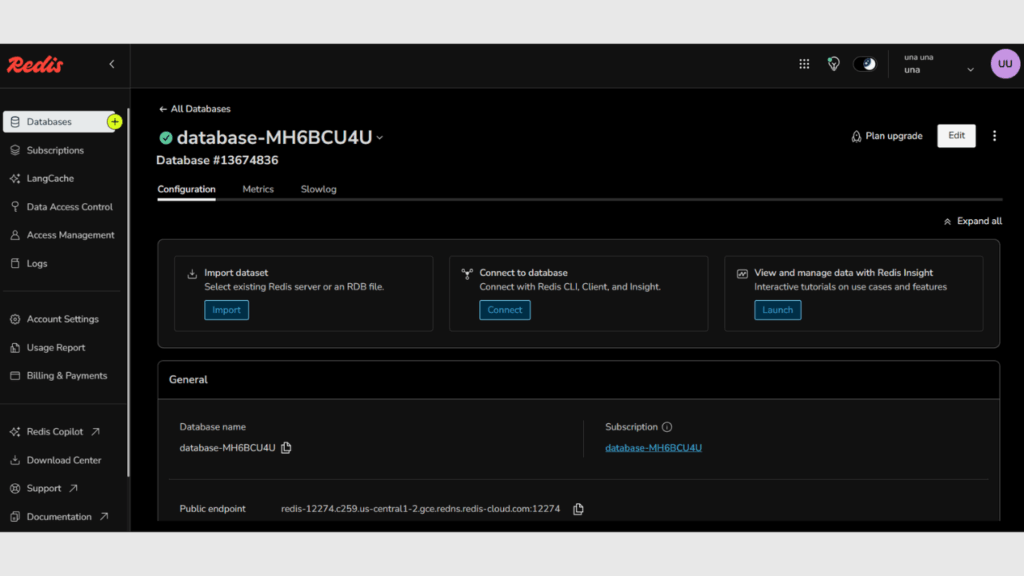Click the green plus icon beside Databases
This screenshot has width=1024, height=576.
(115, 122)
